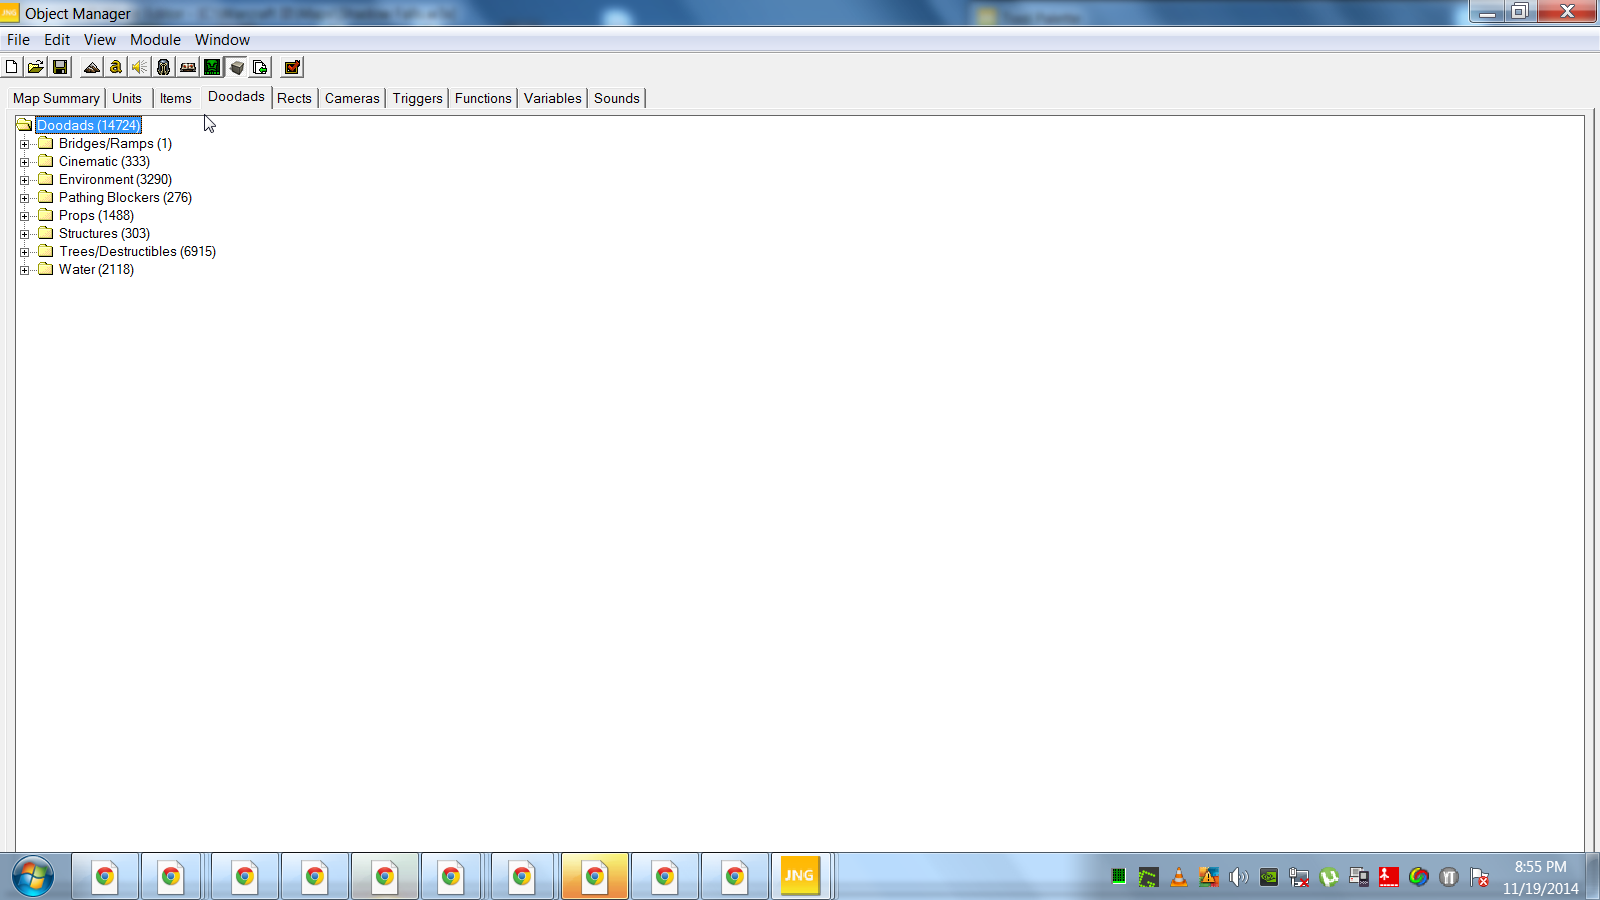Switch to the Functions tab
Screen dimensions: 1600x900
point(483,98)
